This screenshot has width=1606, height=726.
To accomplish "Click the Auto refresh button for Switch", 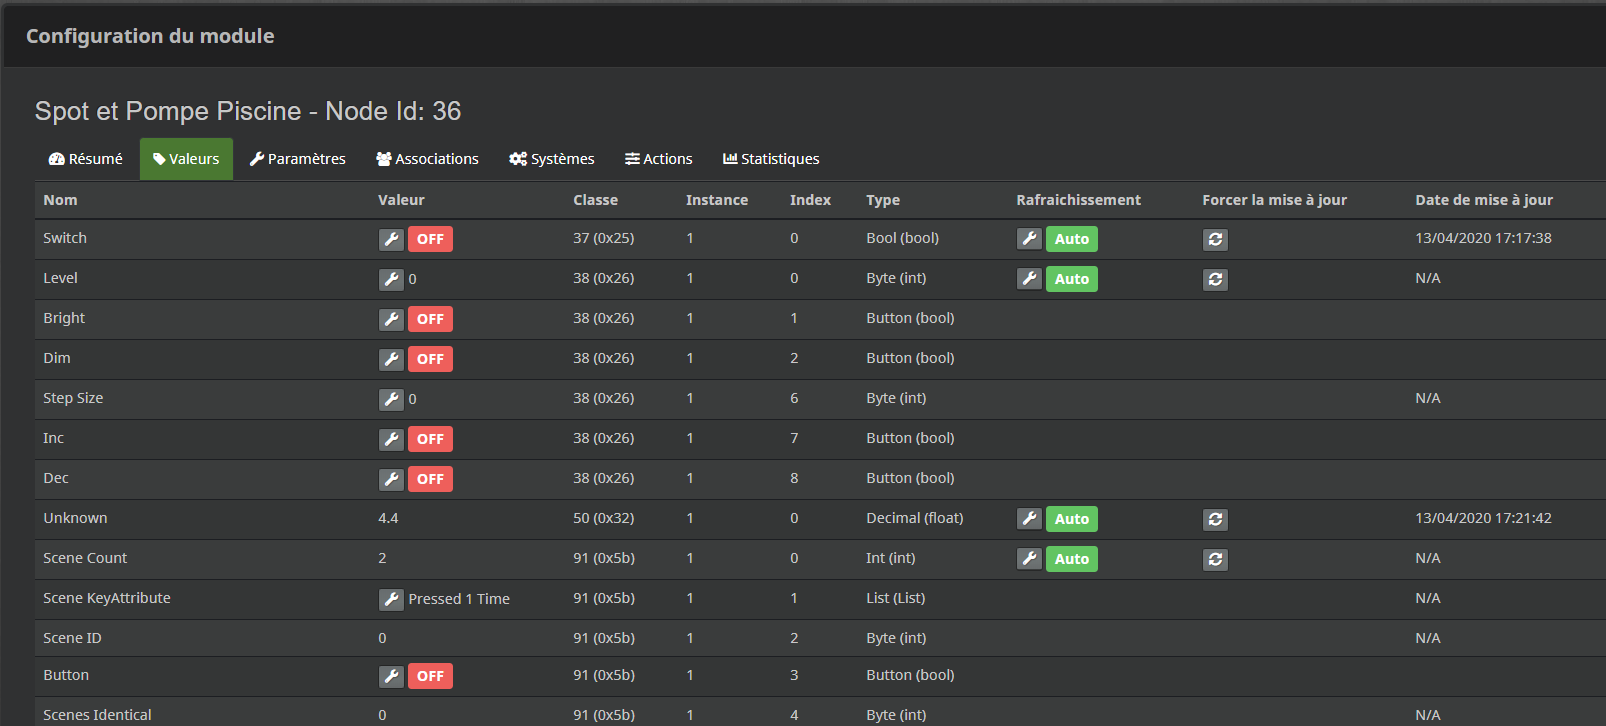I will coord(1071,239).
